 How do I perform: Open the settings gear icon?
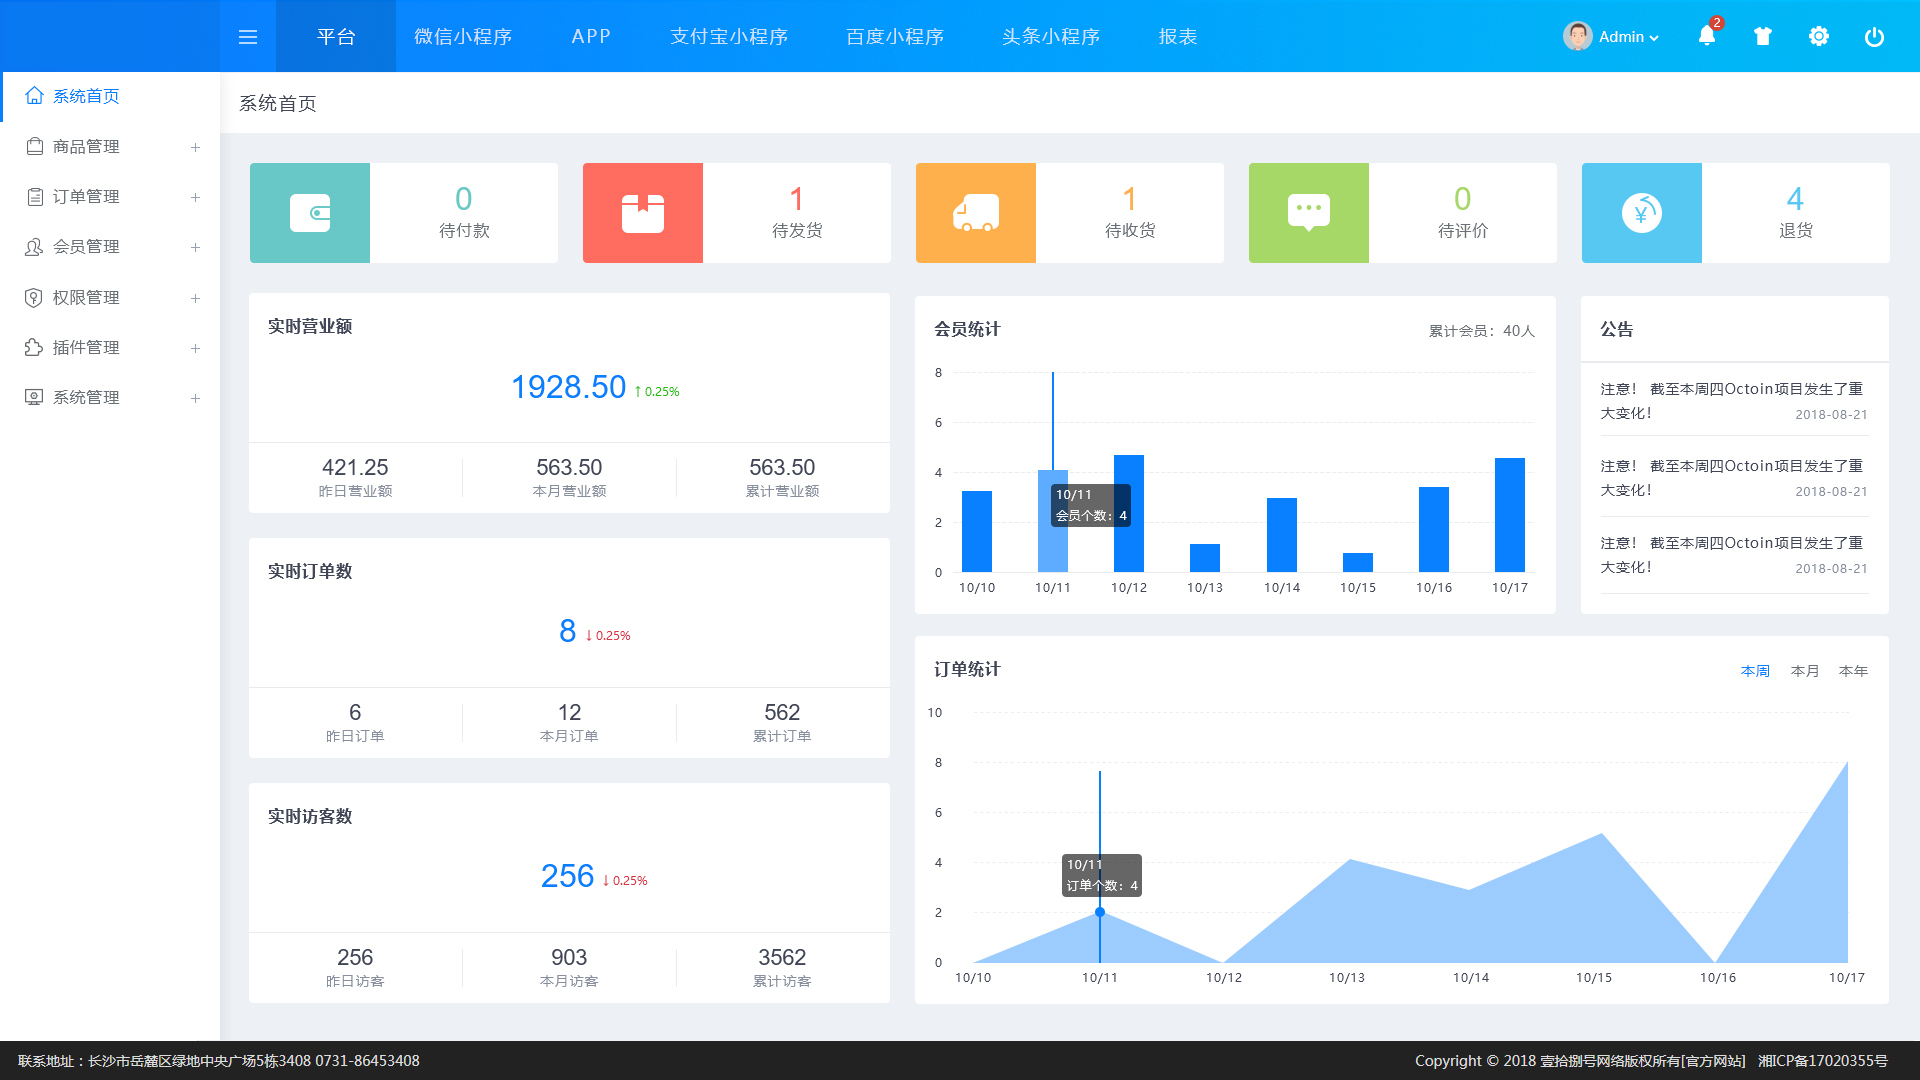coord(1819,37)
